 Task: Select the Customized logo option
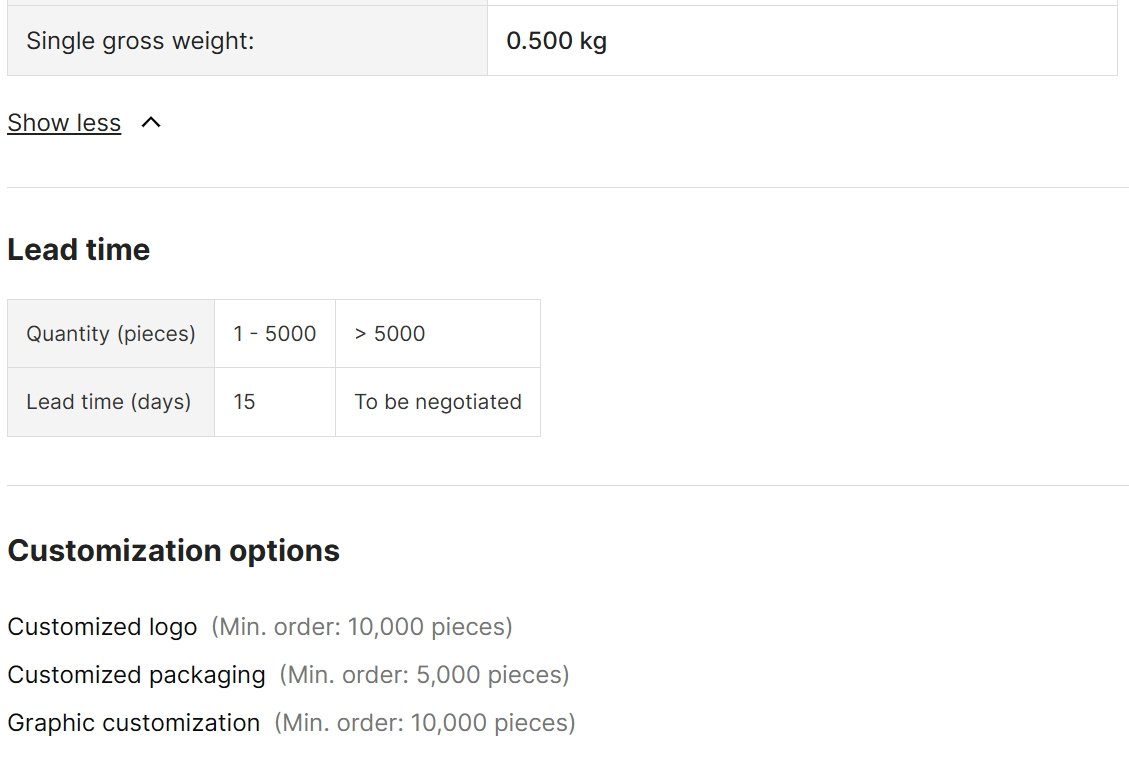(x=102, y=627)
